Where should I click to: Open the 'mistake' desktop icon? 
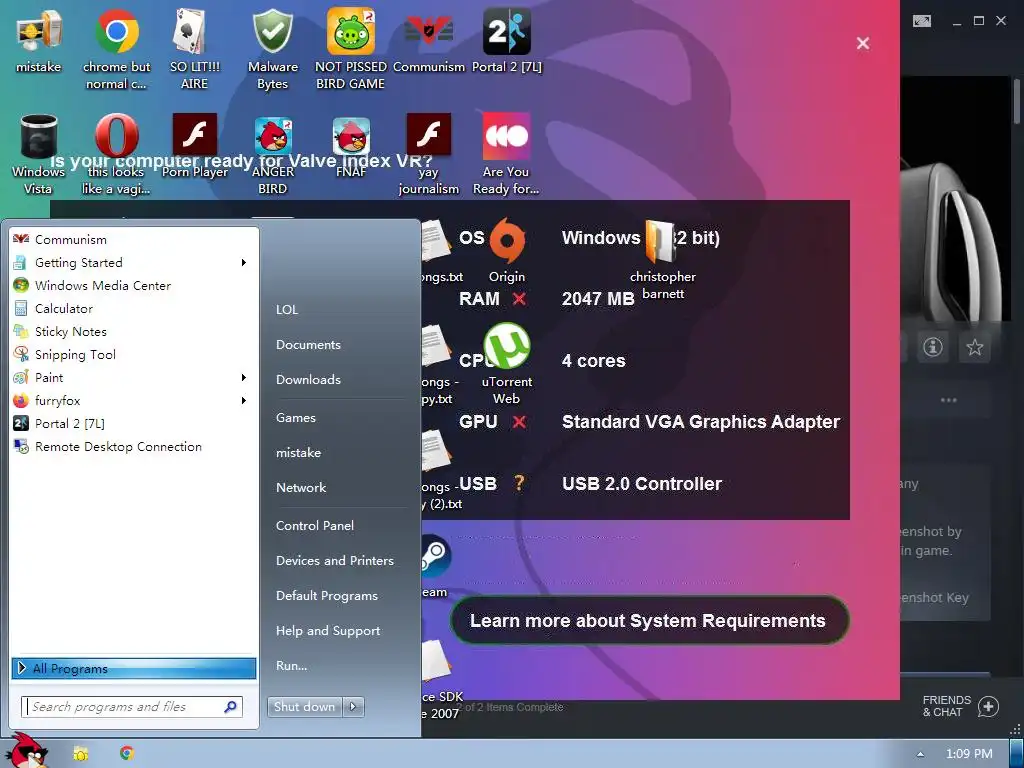[39, 40]
